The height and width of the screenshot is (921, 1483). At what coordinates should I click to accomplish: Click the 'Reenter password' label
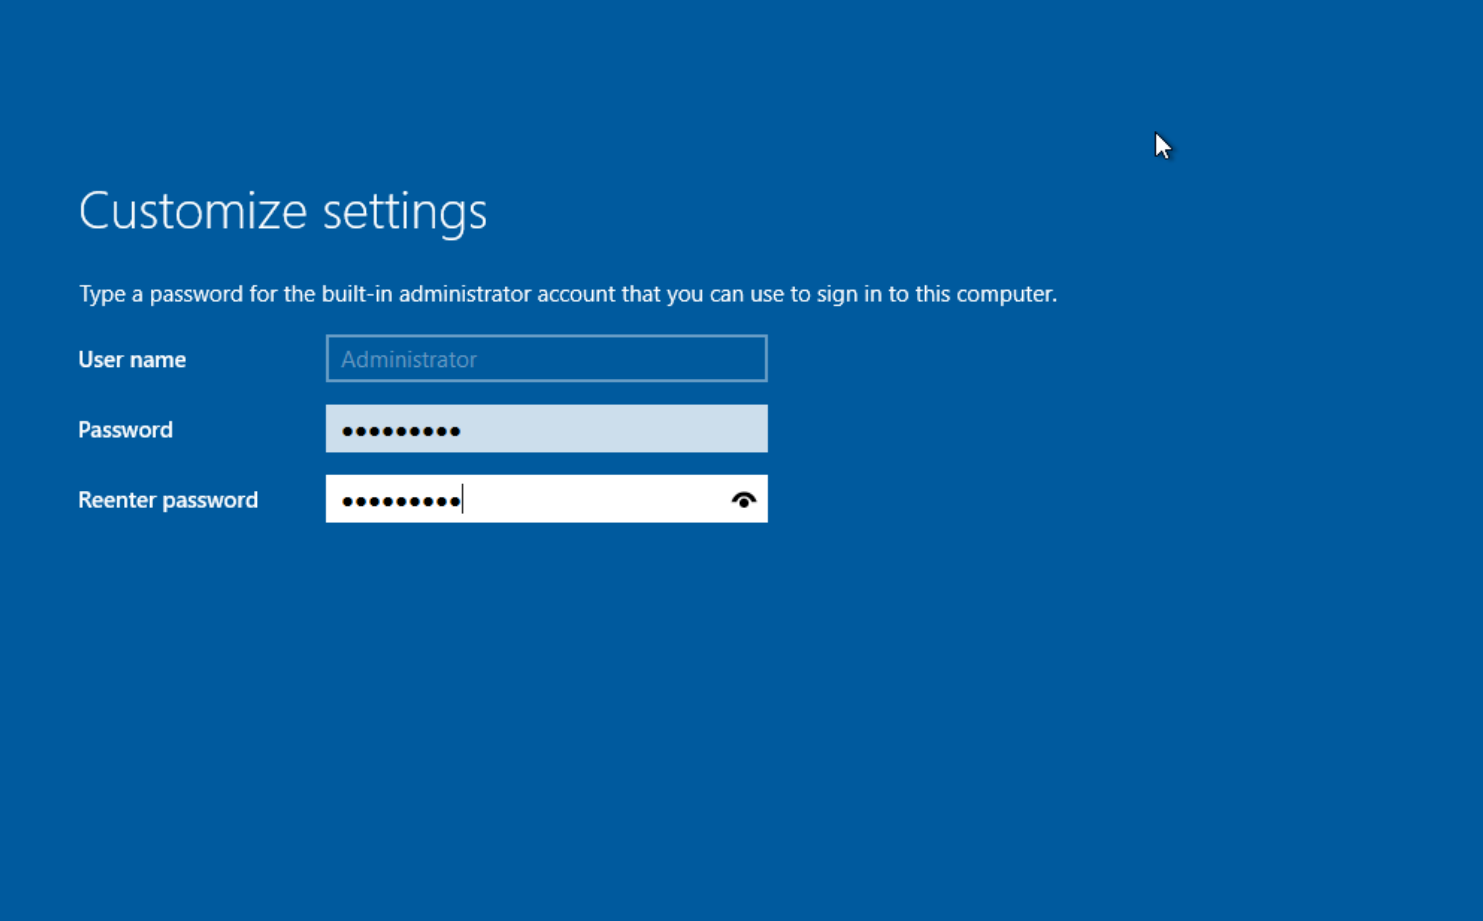(168, 500)
